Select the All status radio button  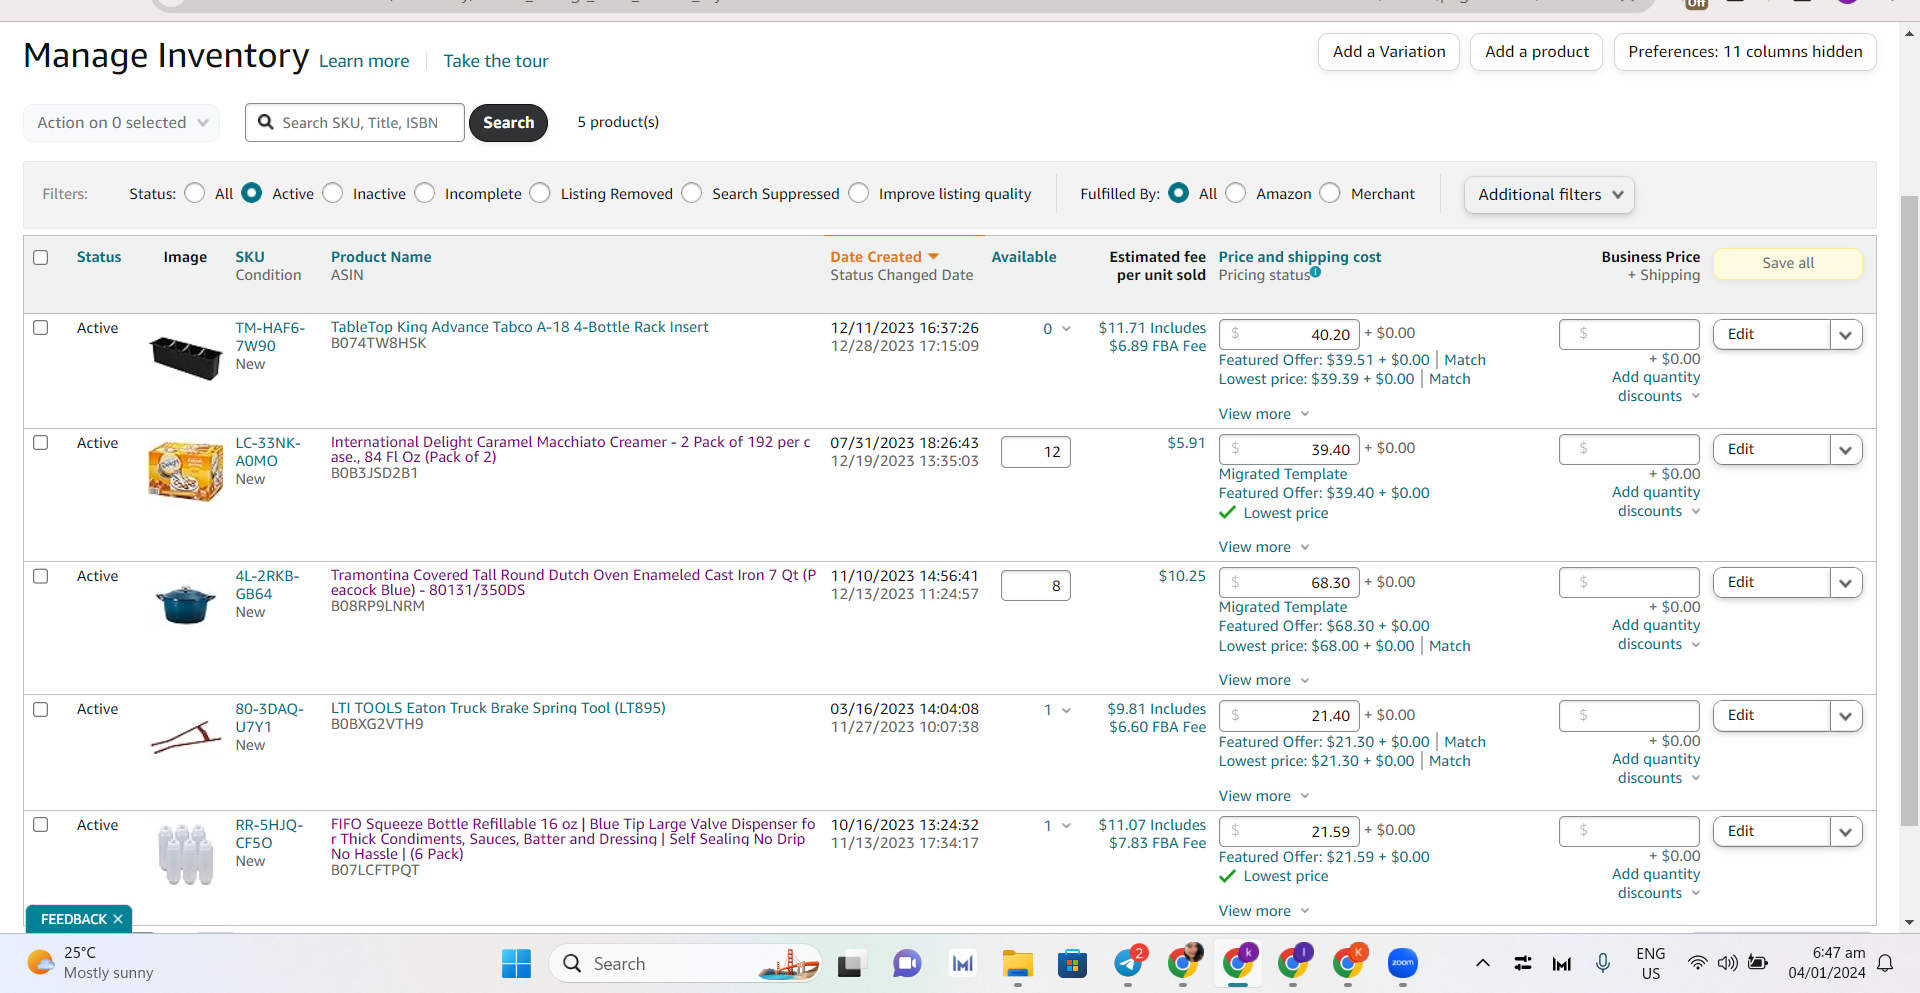195,193
